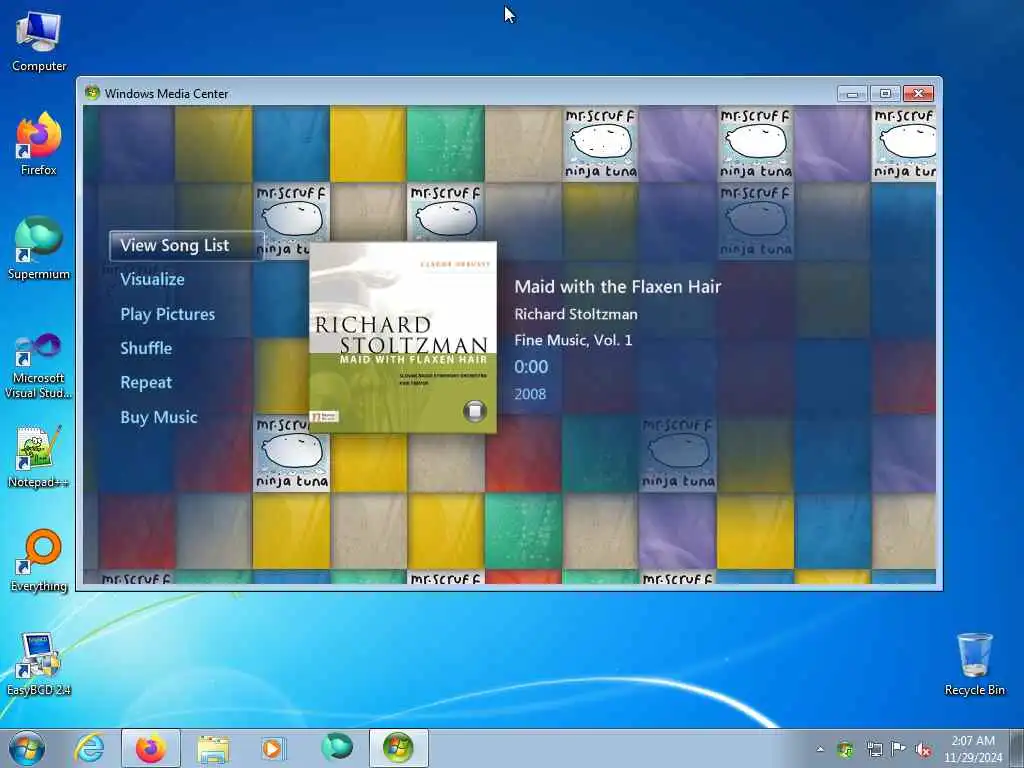Select the EasyBCD 2.4 desktop shortcut
Image resolution: width=1024 pixels, height=768 pixels.
pyautogui.click(x=39, y=664)
